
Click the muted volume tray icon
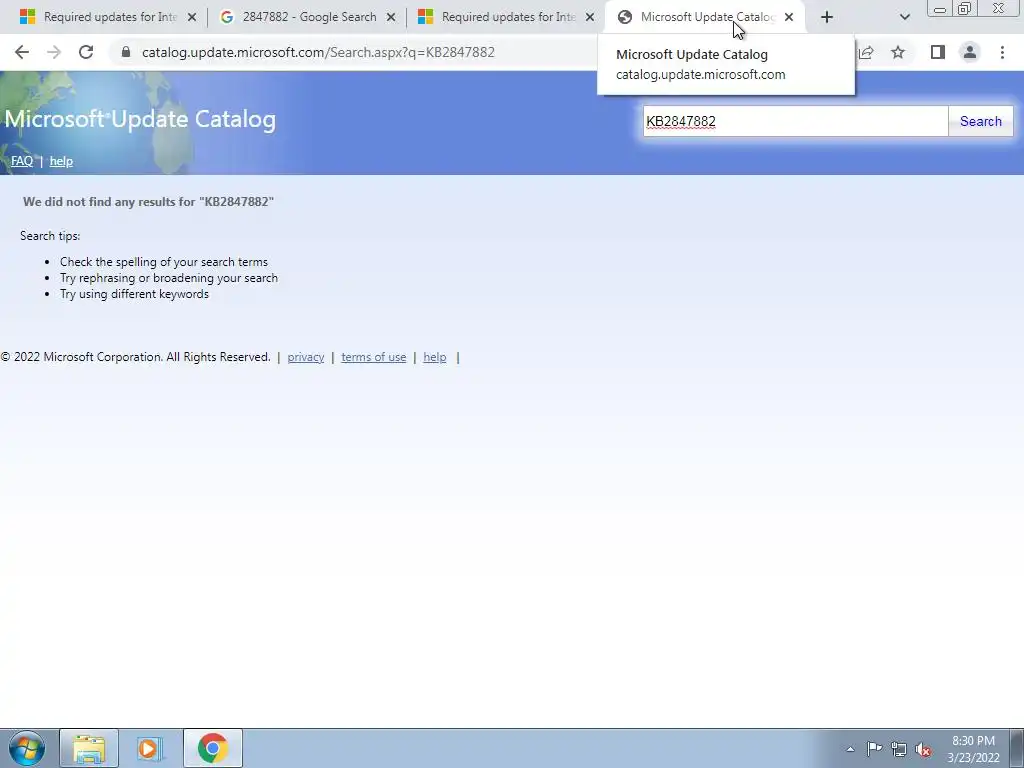point(923,750)
